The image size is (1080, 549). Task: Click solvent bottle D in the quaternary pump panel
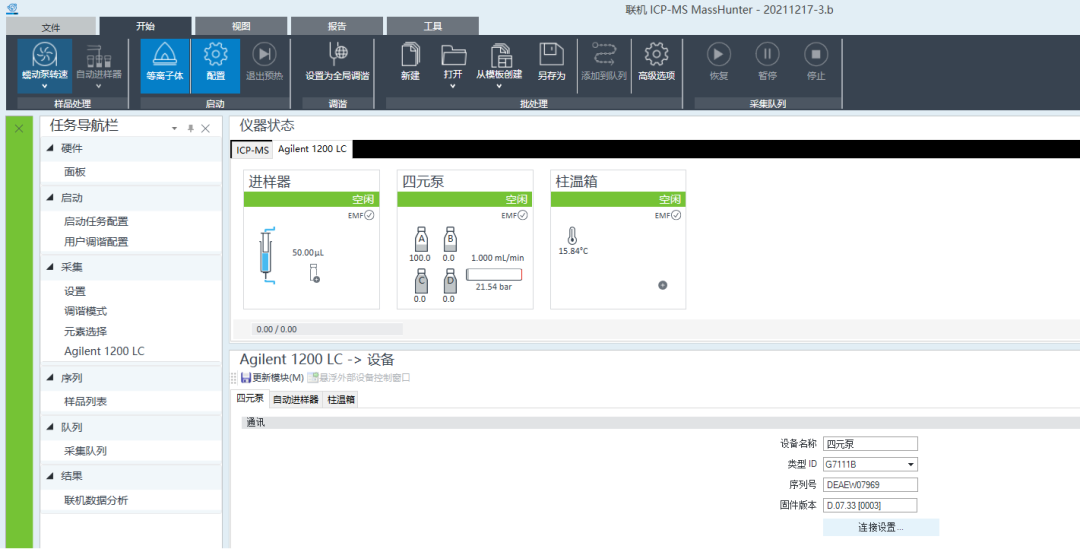[x=450, y=281]
